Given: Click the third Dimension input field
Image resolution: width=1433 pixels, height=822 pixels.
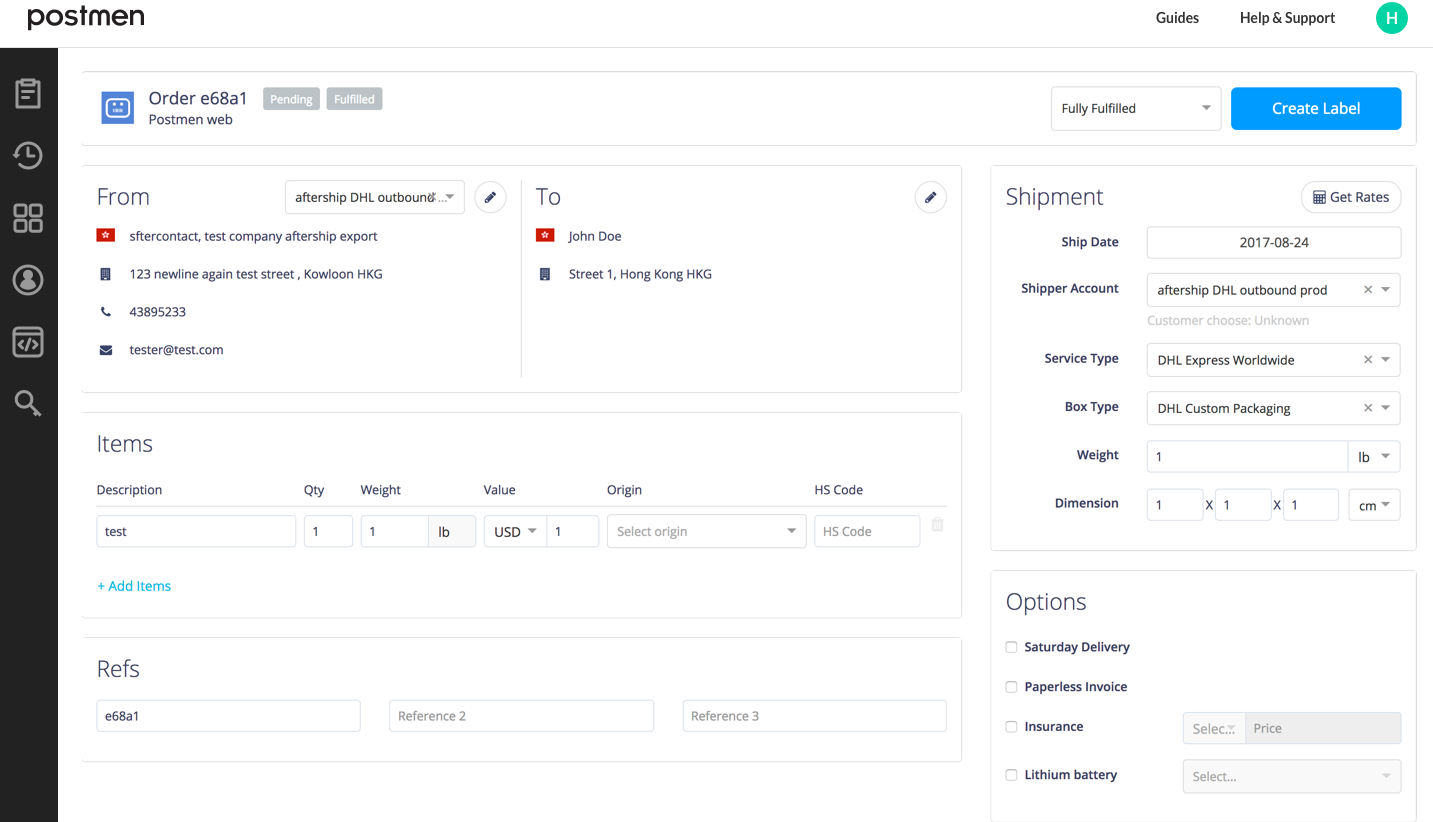Looking at the screenshot, I should (1311, 505).
